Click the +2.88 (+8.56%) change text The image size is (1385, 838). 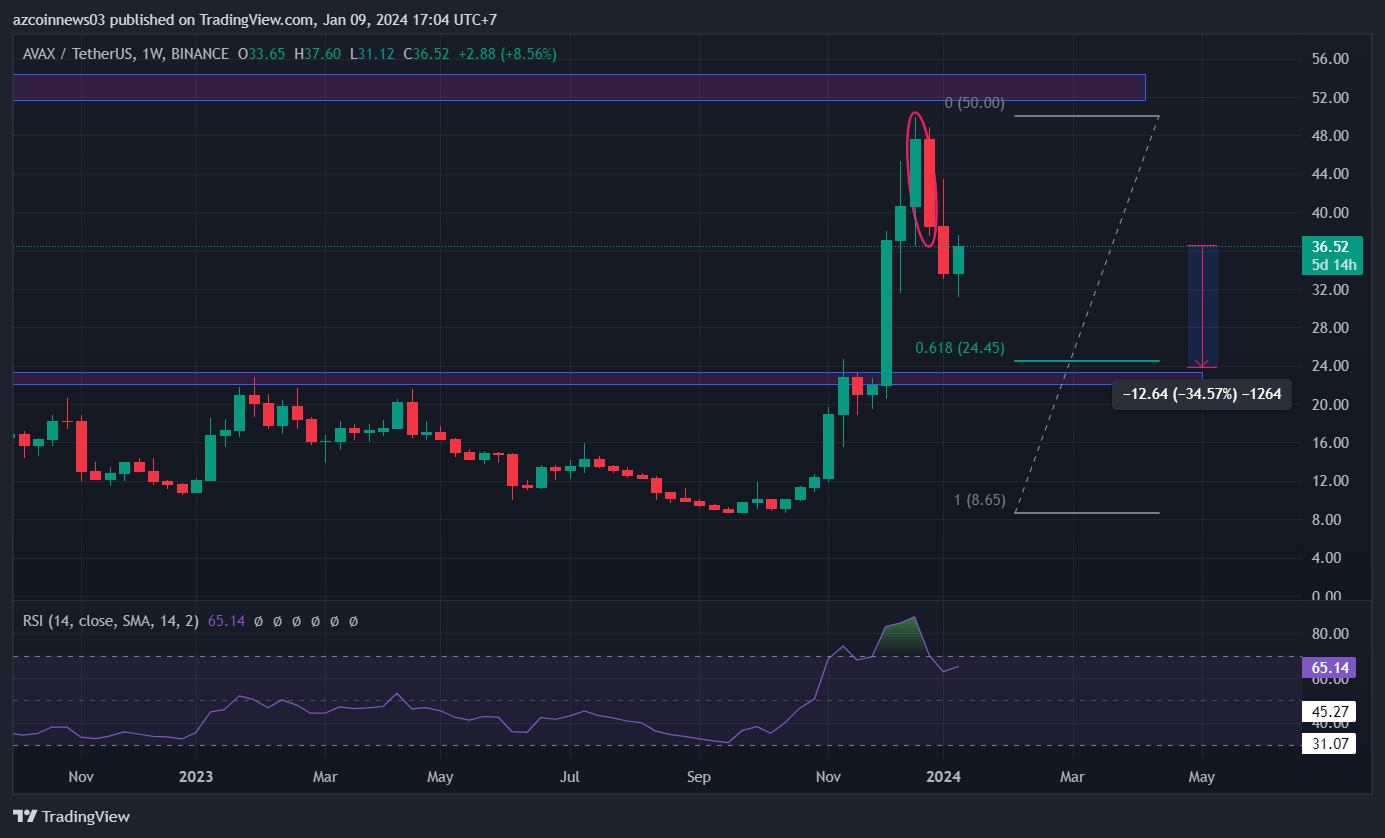[509, 54]
